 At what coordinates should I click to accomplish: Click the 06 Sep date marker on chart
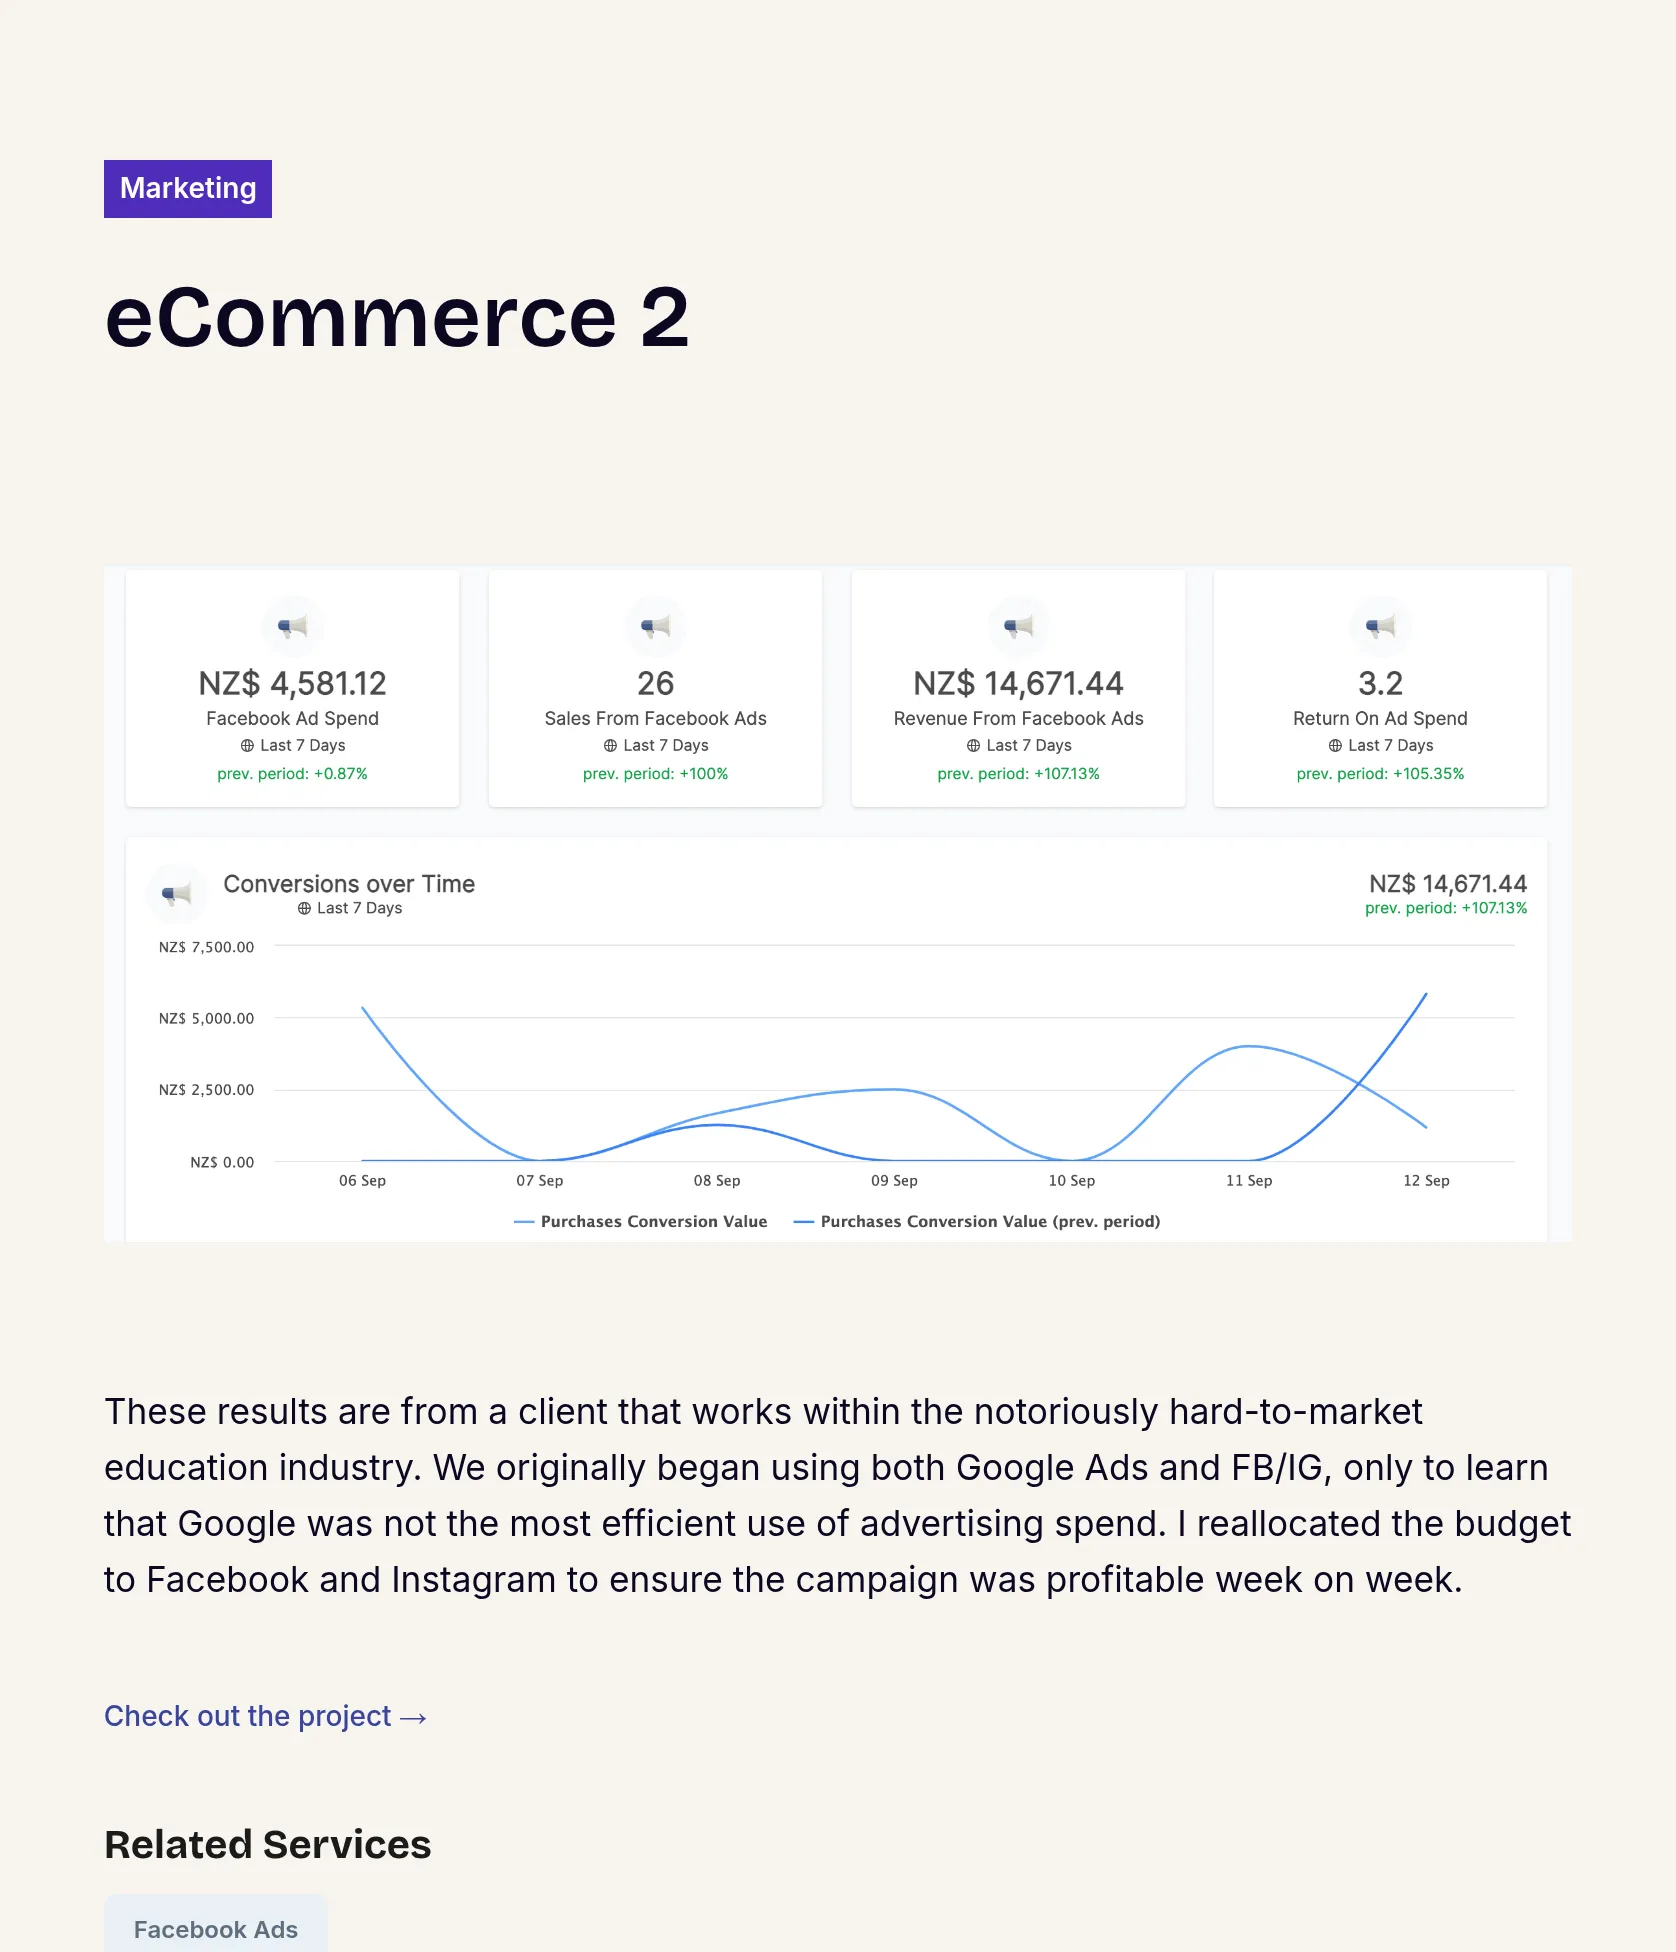362,1181
